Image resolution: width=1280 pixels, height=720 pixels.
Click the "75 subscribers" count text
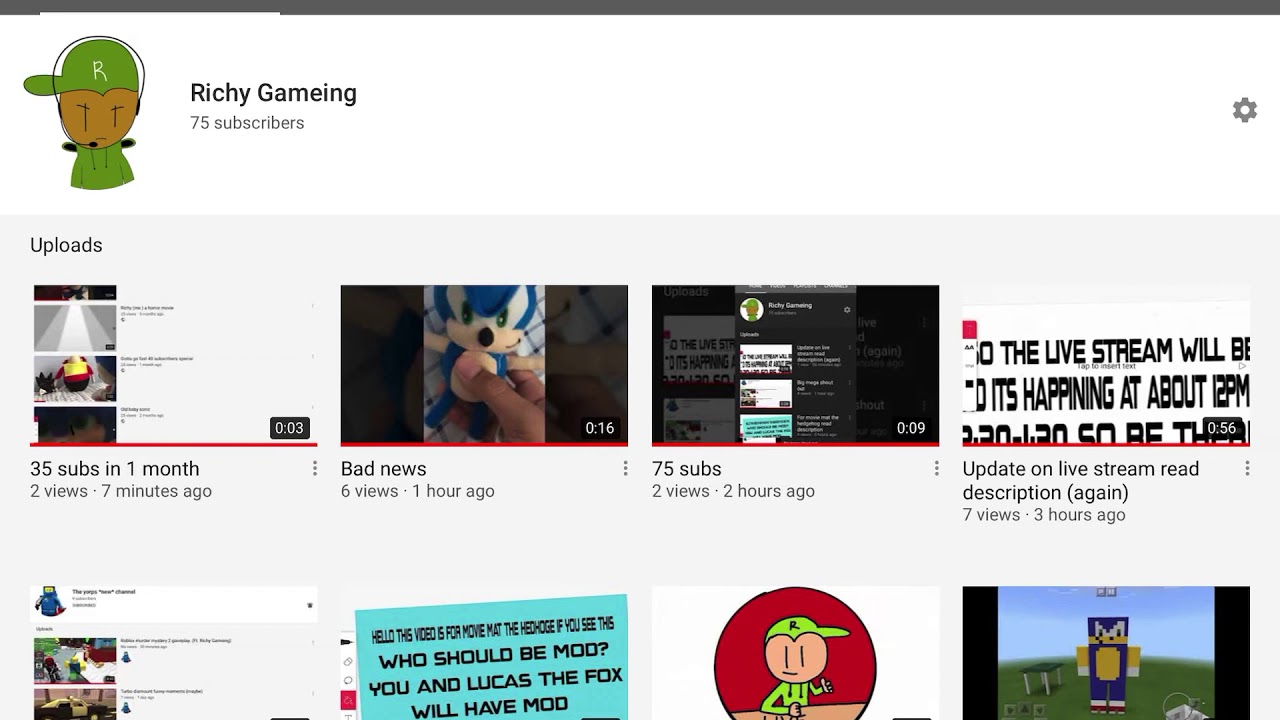(x=247, y=123)
